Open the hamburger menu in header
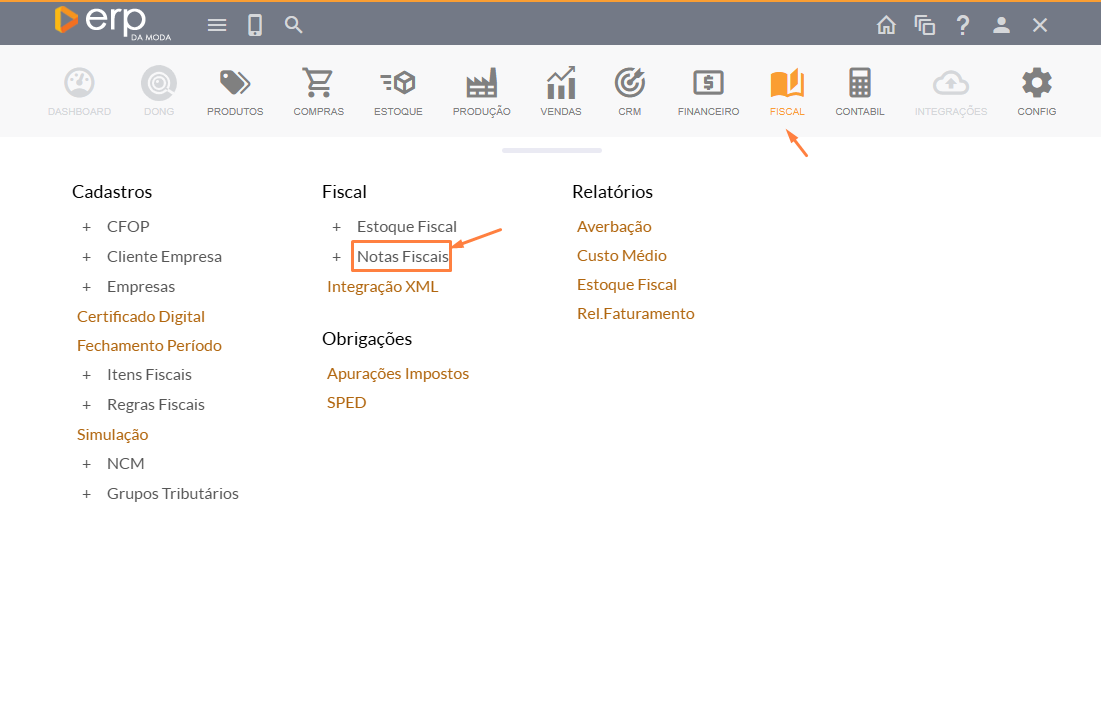This screenshot has width=1101, height=716. click(x=217, y=25)
